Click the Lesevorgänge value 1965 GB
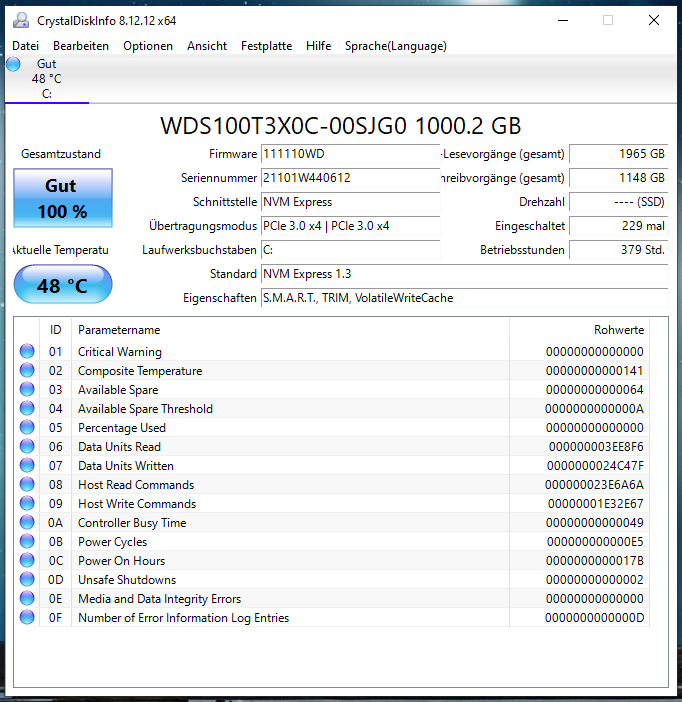The height and width of the screenshot is (702, 682). 618,154
